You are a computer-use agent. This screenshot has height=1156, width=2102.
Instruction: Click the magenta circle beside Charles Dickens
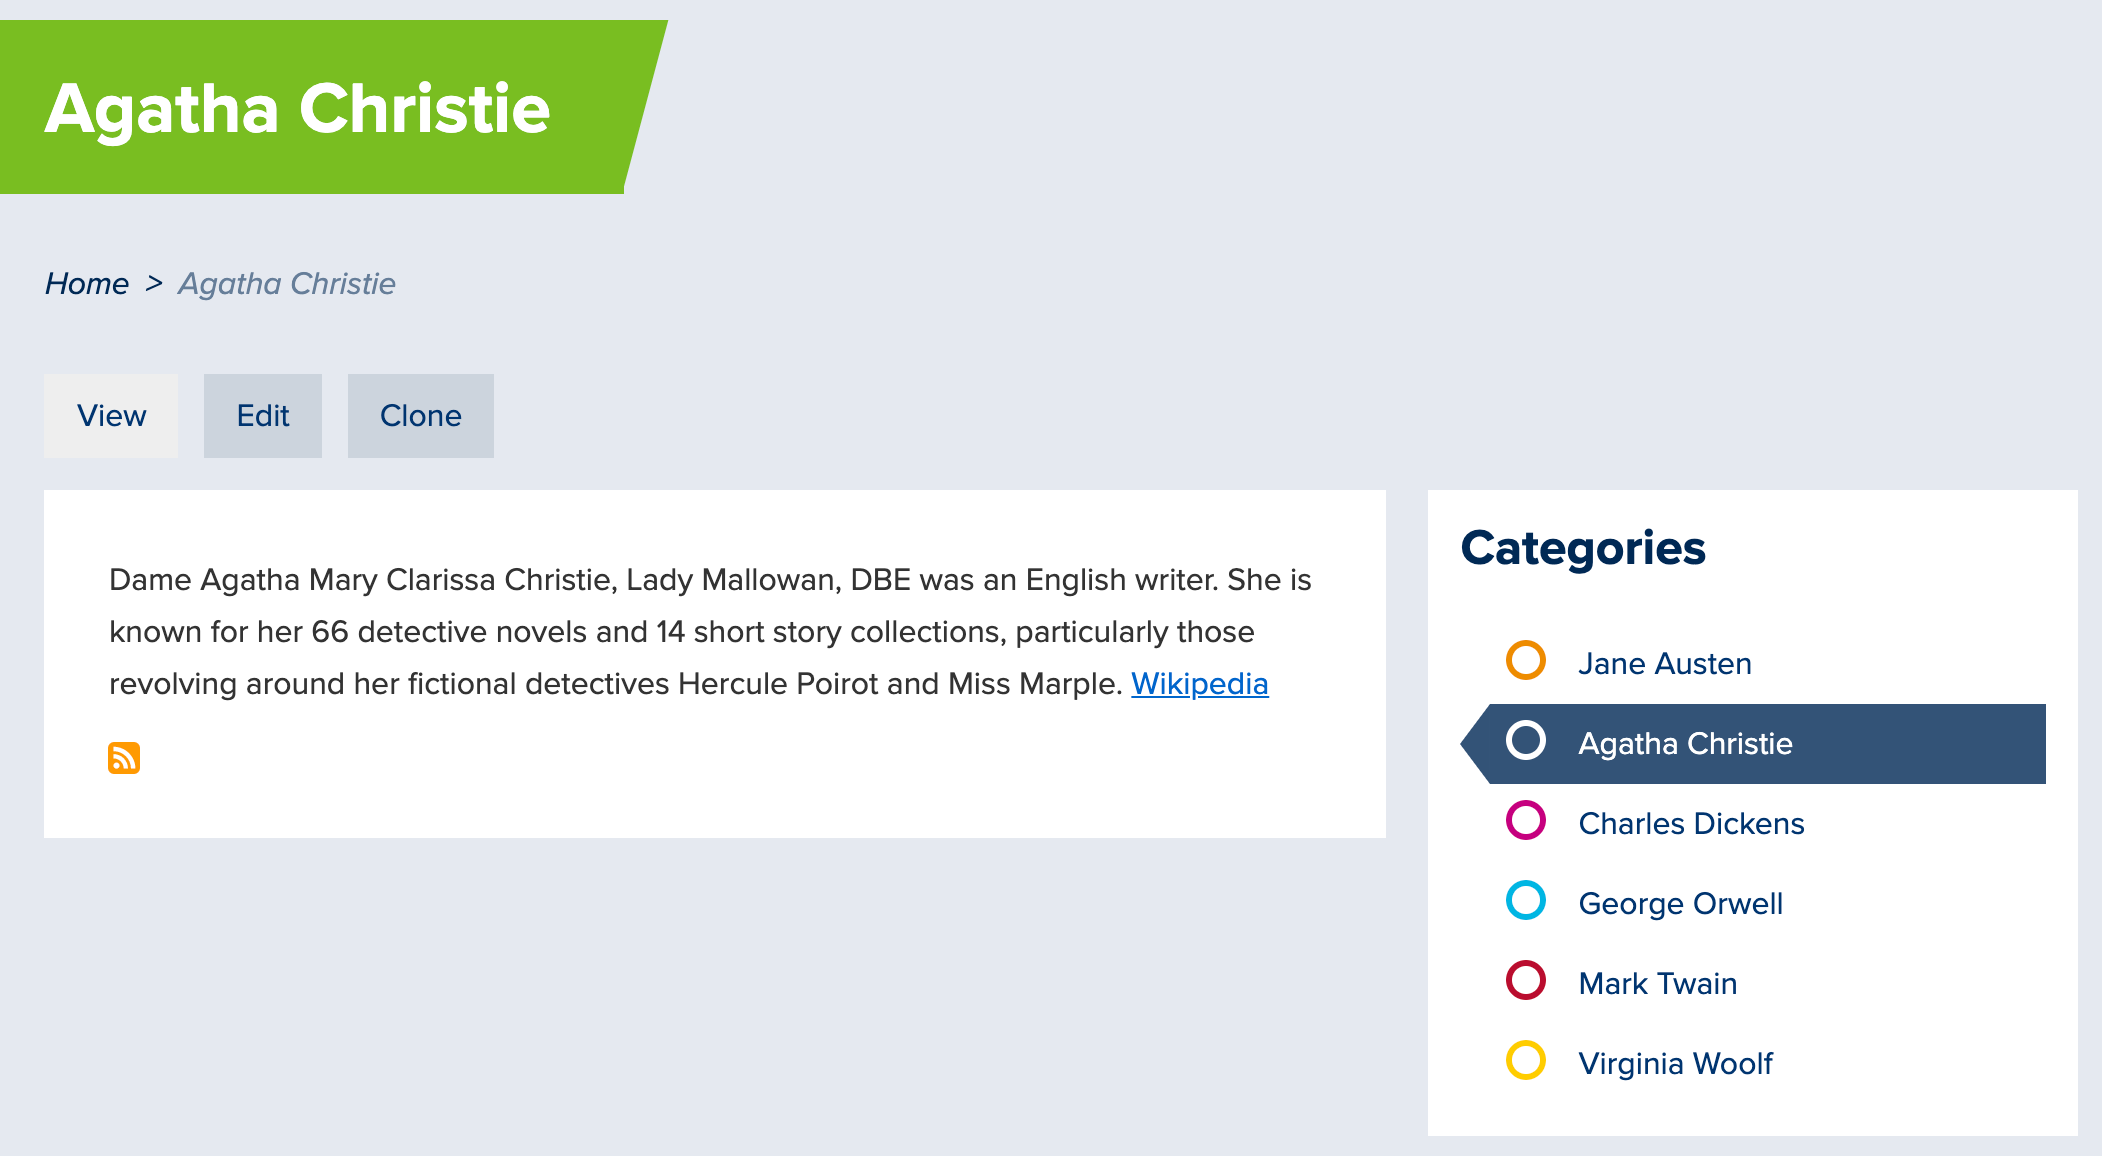click(x=1526, y=821)
